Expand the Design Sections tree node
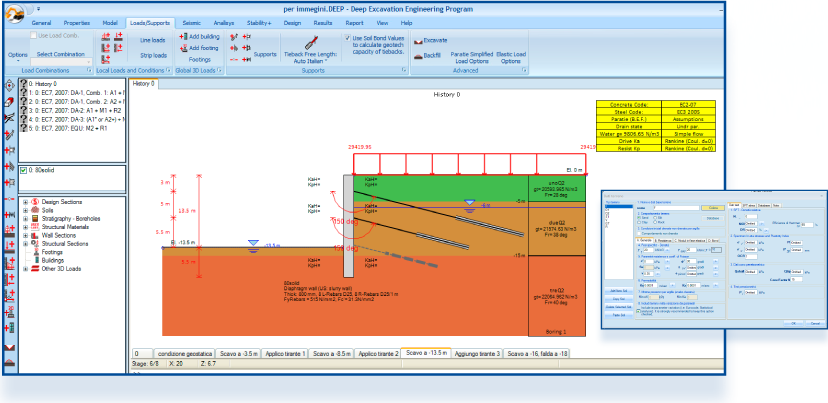Screen dimensions: 828x403 point(25,202)
